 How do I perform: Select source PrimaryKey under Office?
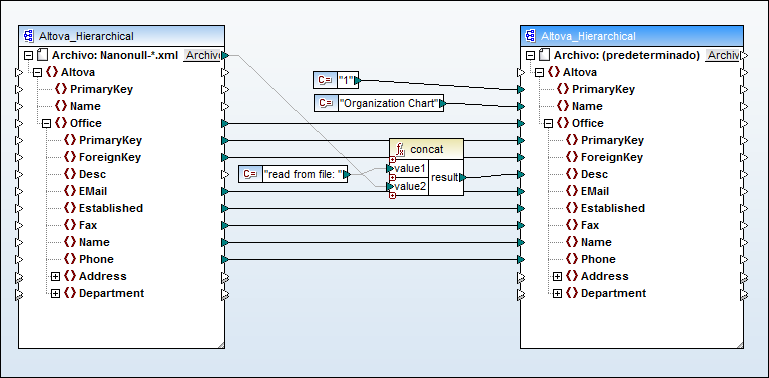[x=110, y=140]
